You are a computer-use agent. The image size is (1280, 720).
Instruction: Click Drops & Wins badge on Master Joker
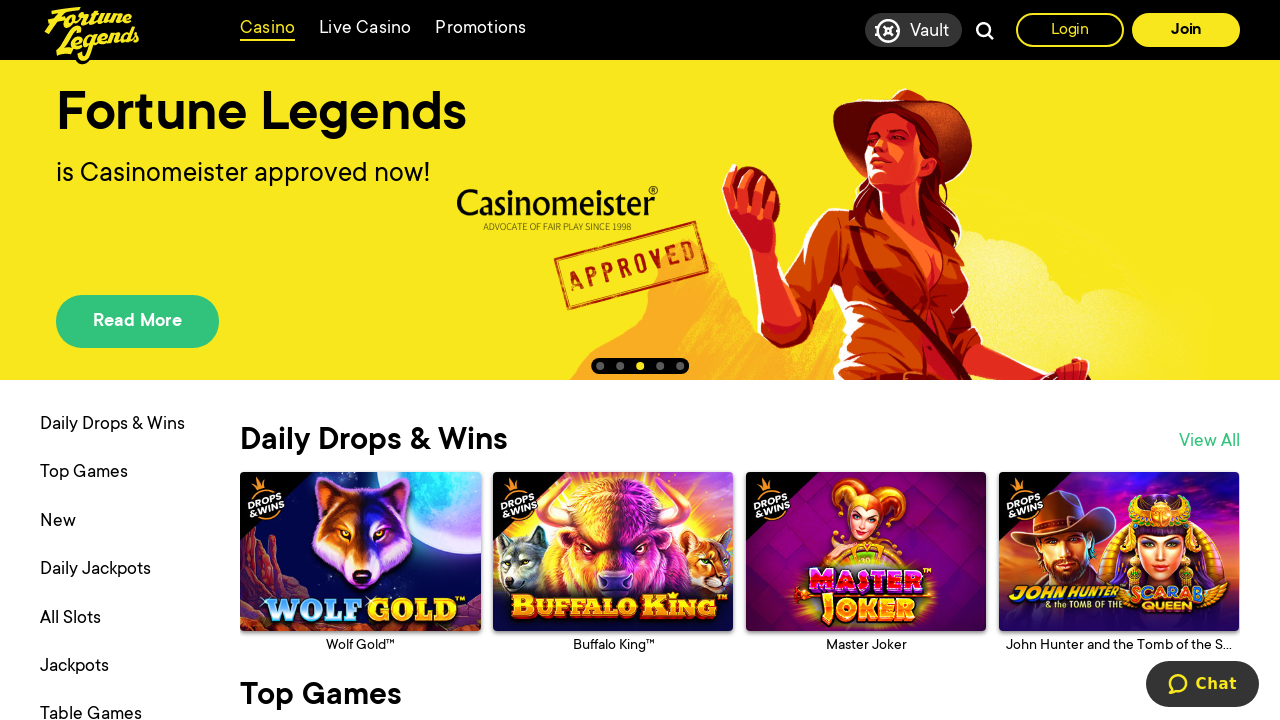[x=772, y=497]
